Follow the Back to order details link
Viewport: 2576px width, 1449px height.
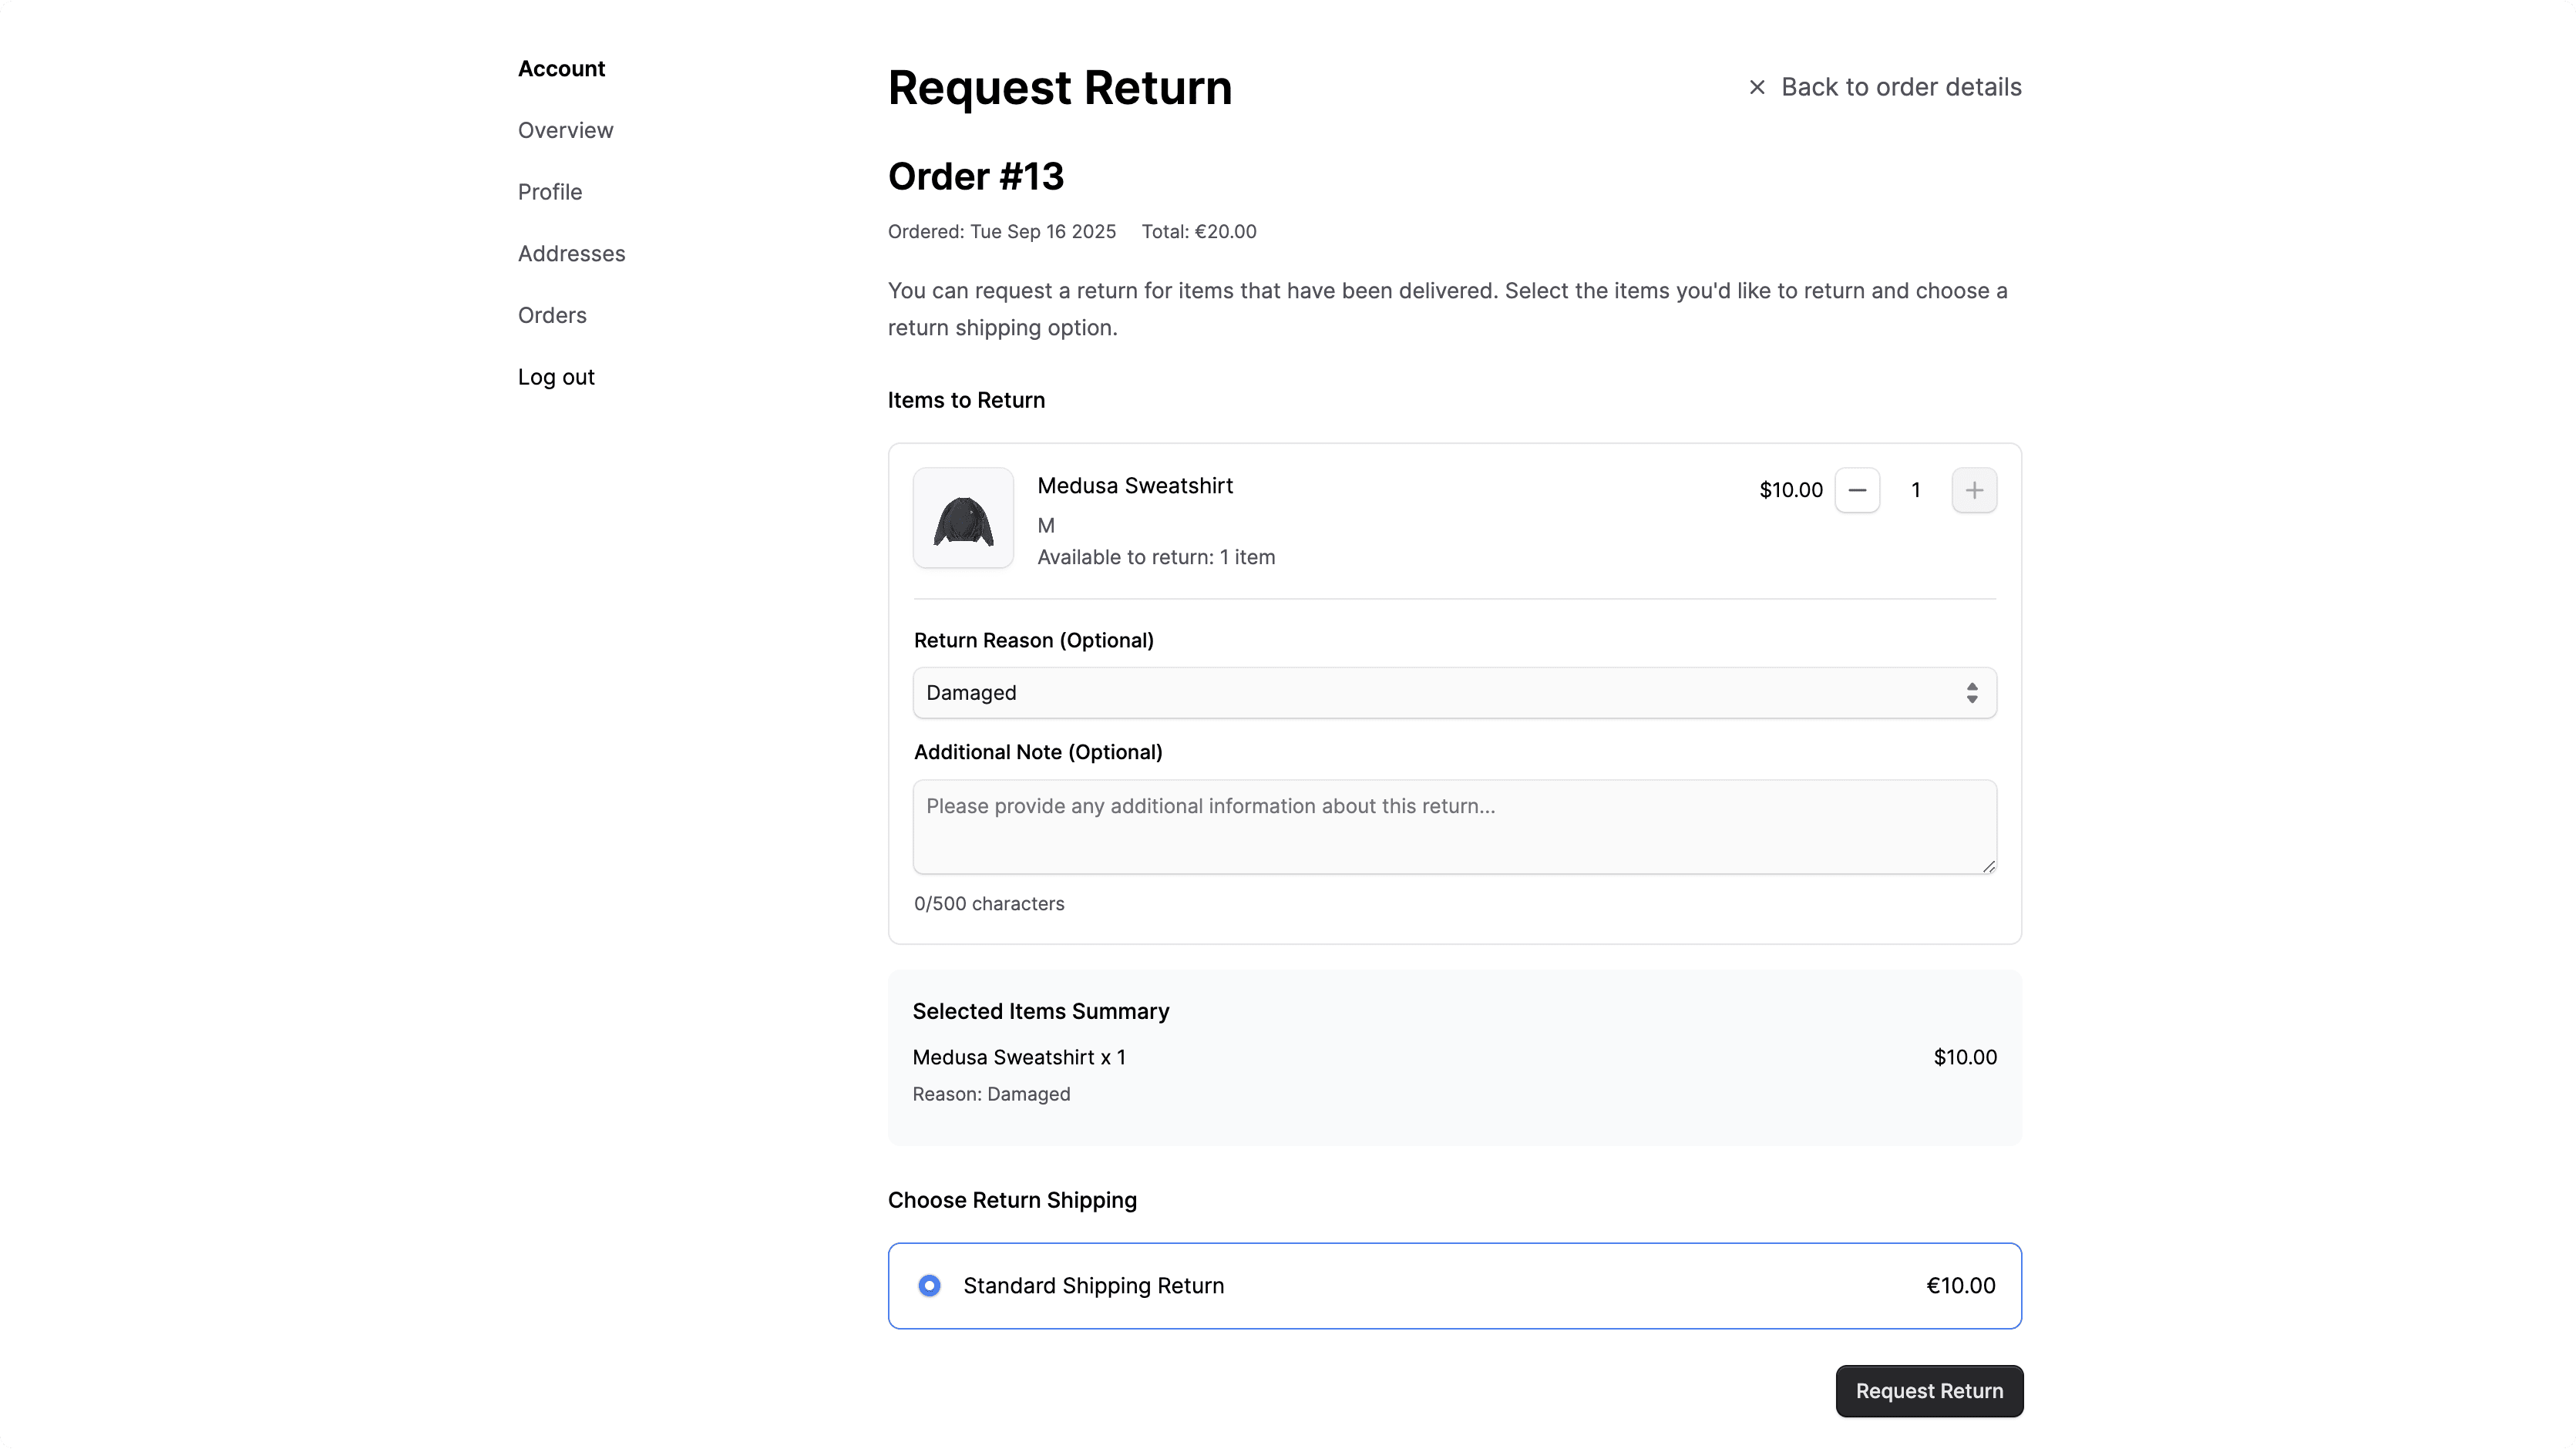point(1900,87)
